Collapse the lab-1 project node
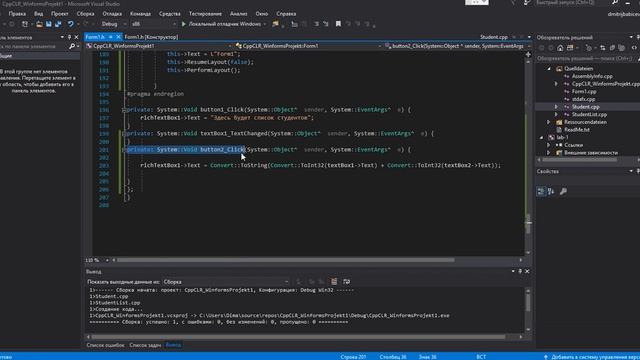The width and height of the screenshot is (640, 360). (x=542, y=138)
